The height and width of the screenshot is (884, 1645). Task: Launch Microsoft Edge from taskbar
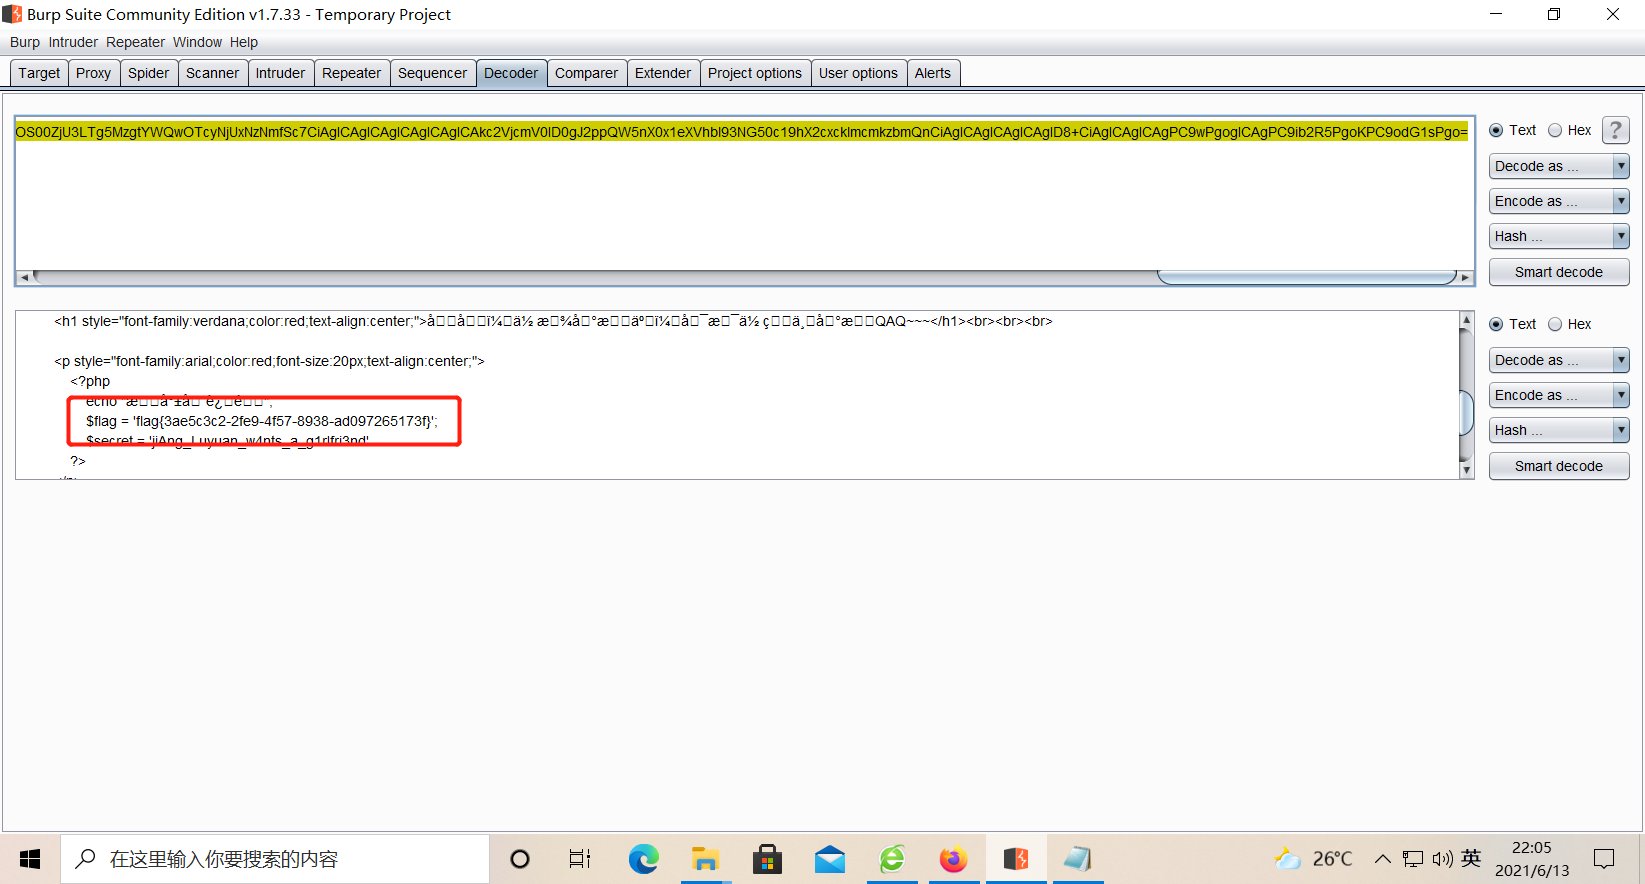[x=643, y=859]
